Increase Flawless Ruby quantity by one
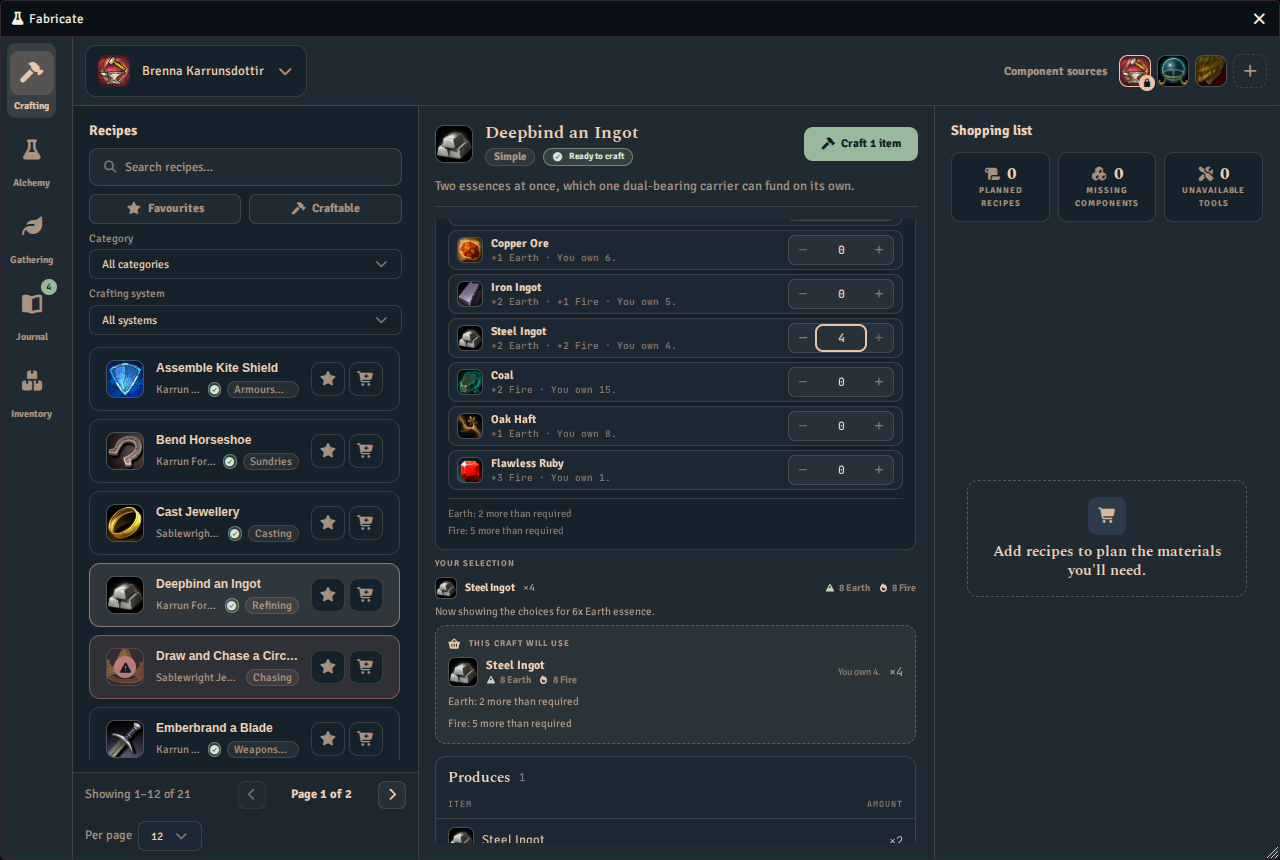This screenshot has height=860, width=1280. click(x=879, y=470)
